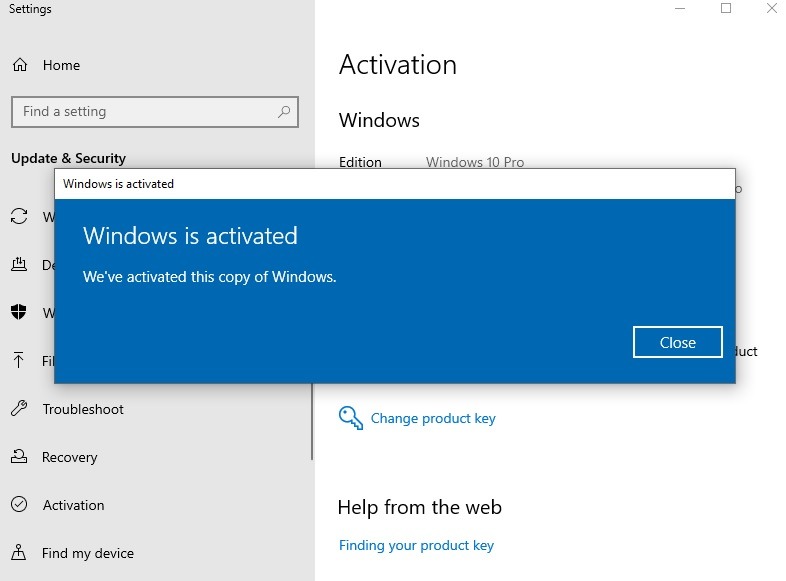
Task: Close the Windows is activated dialog
Action: (677, 342)
